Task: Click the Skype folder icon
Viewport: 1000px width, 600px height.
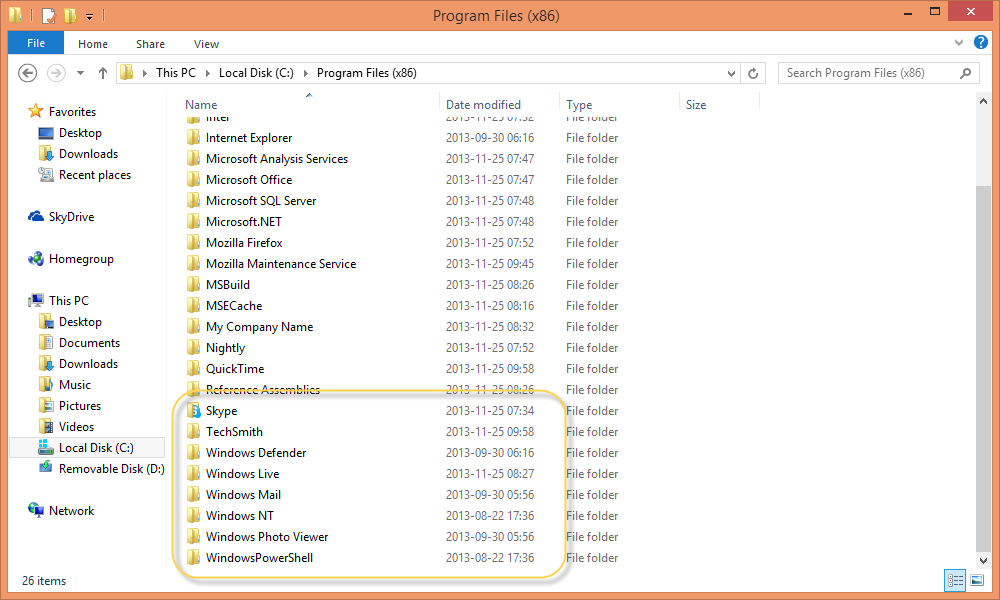Action: click(194, 411)
